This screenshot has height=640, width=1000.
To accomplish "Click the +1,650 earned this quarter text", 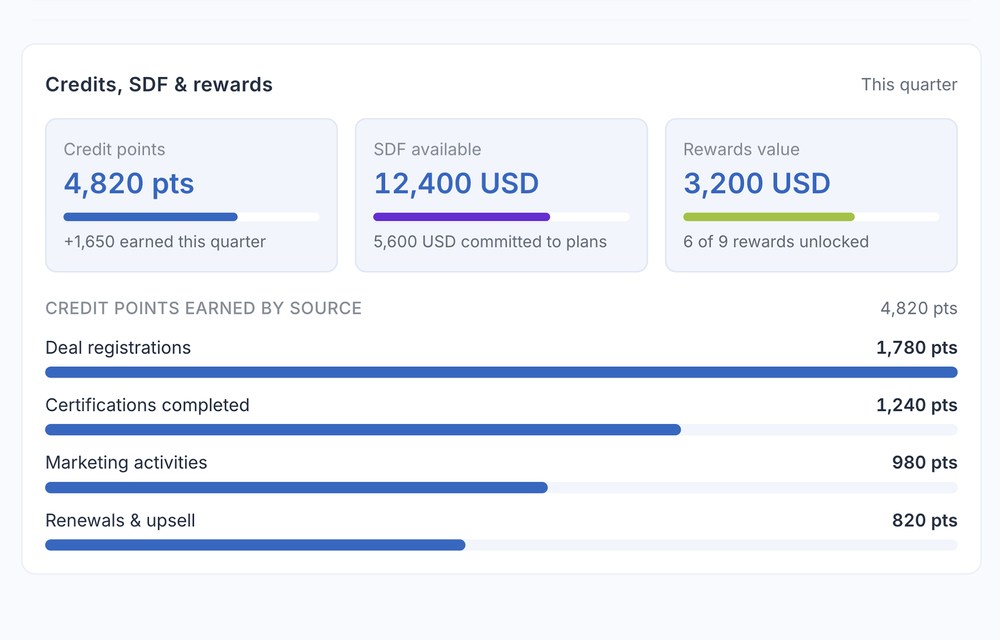I will point(165,242).
